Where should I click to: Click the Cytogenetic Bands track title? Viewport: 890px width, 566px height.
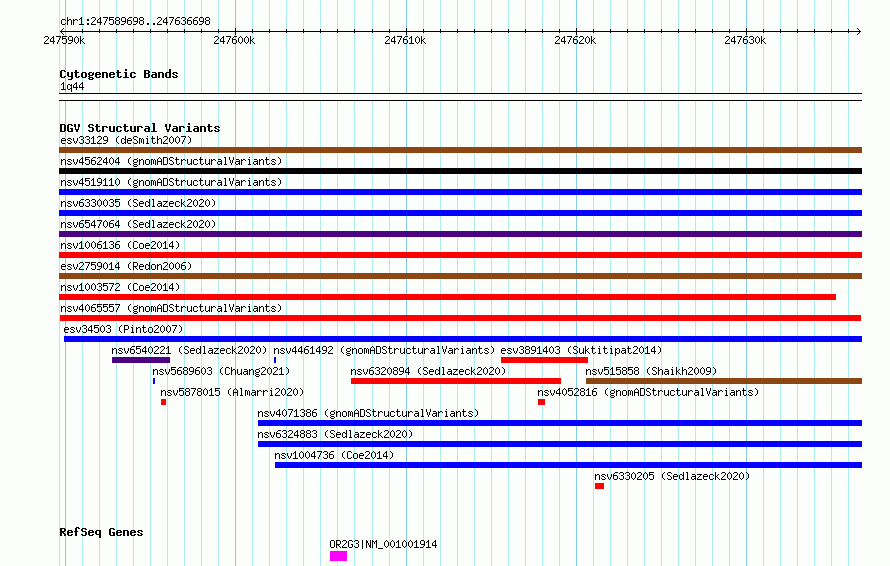(x=119, y=74)
